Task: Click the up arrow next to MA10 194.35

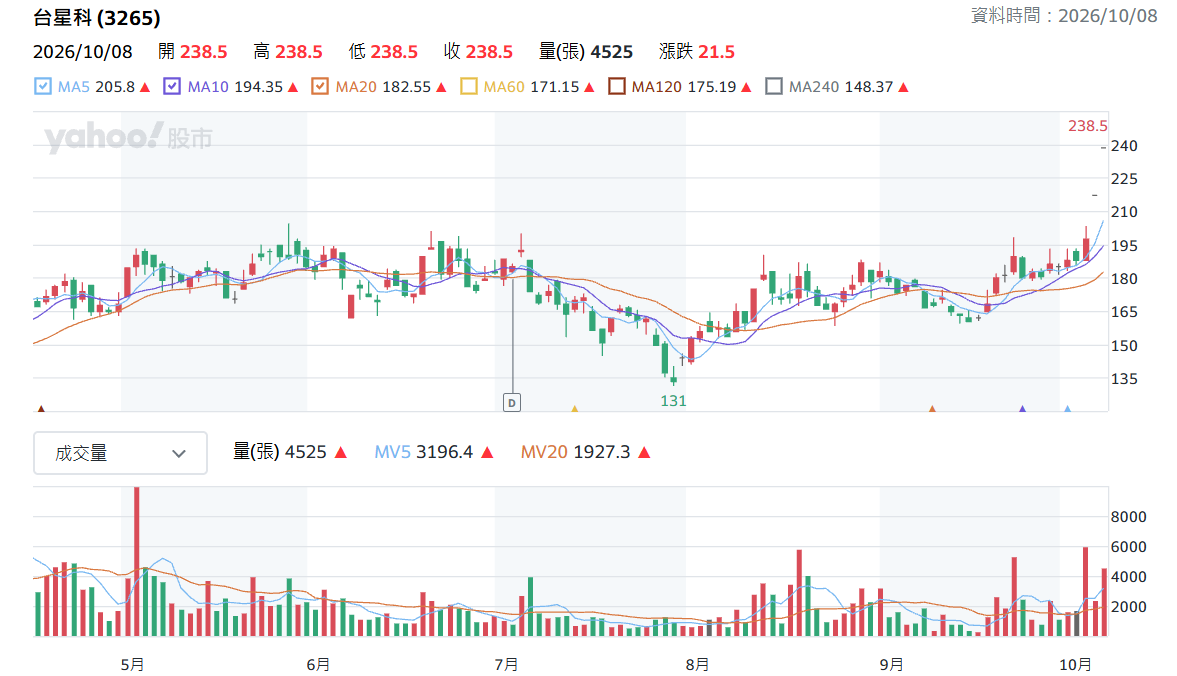Action: 293,88
